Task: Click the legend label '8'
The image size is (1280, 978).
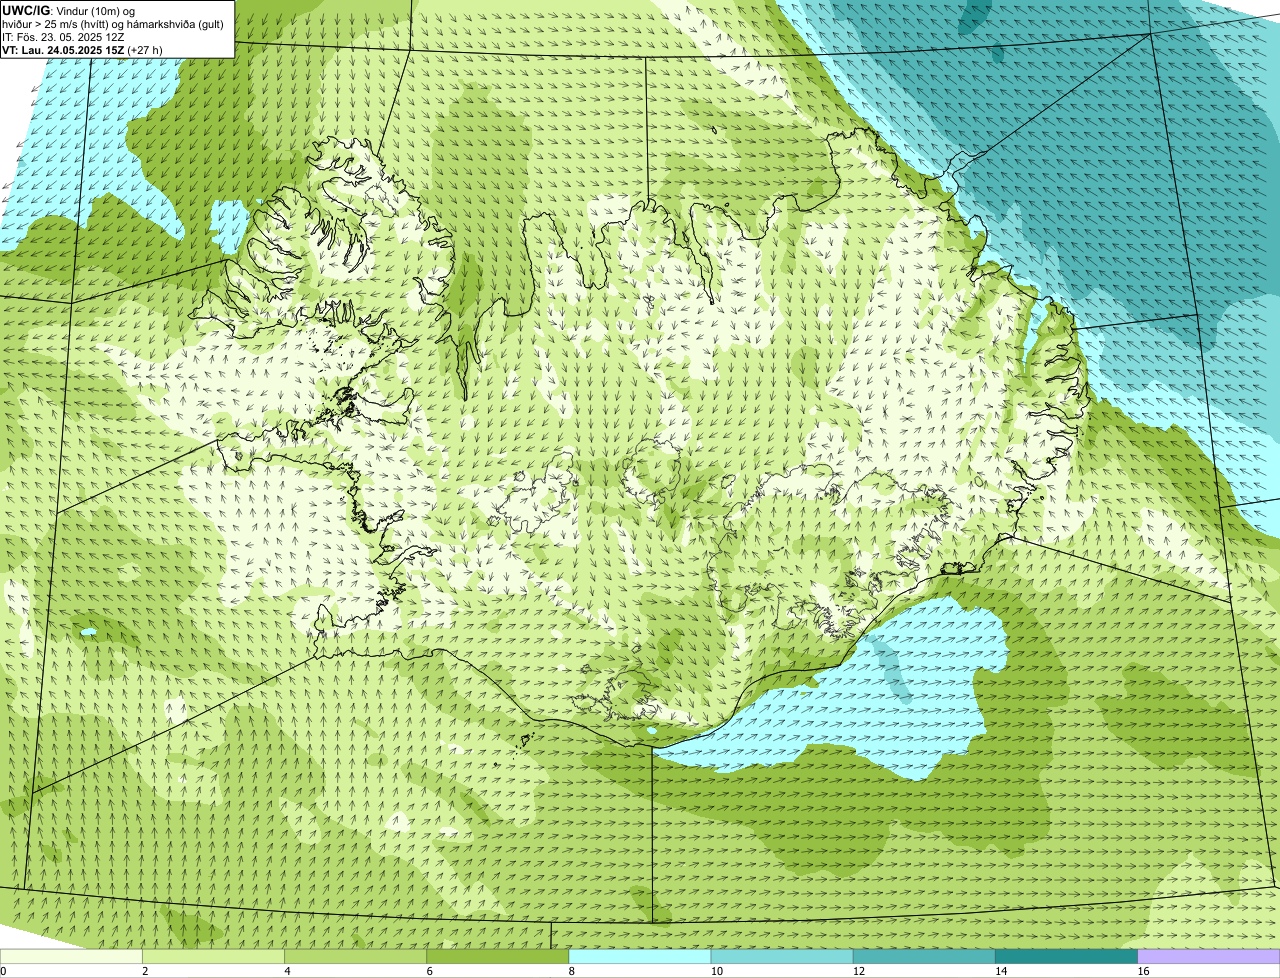Action: [571, 971]
